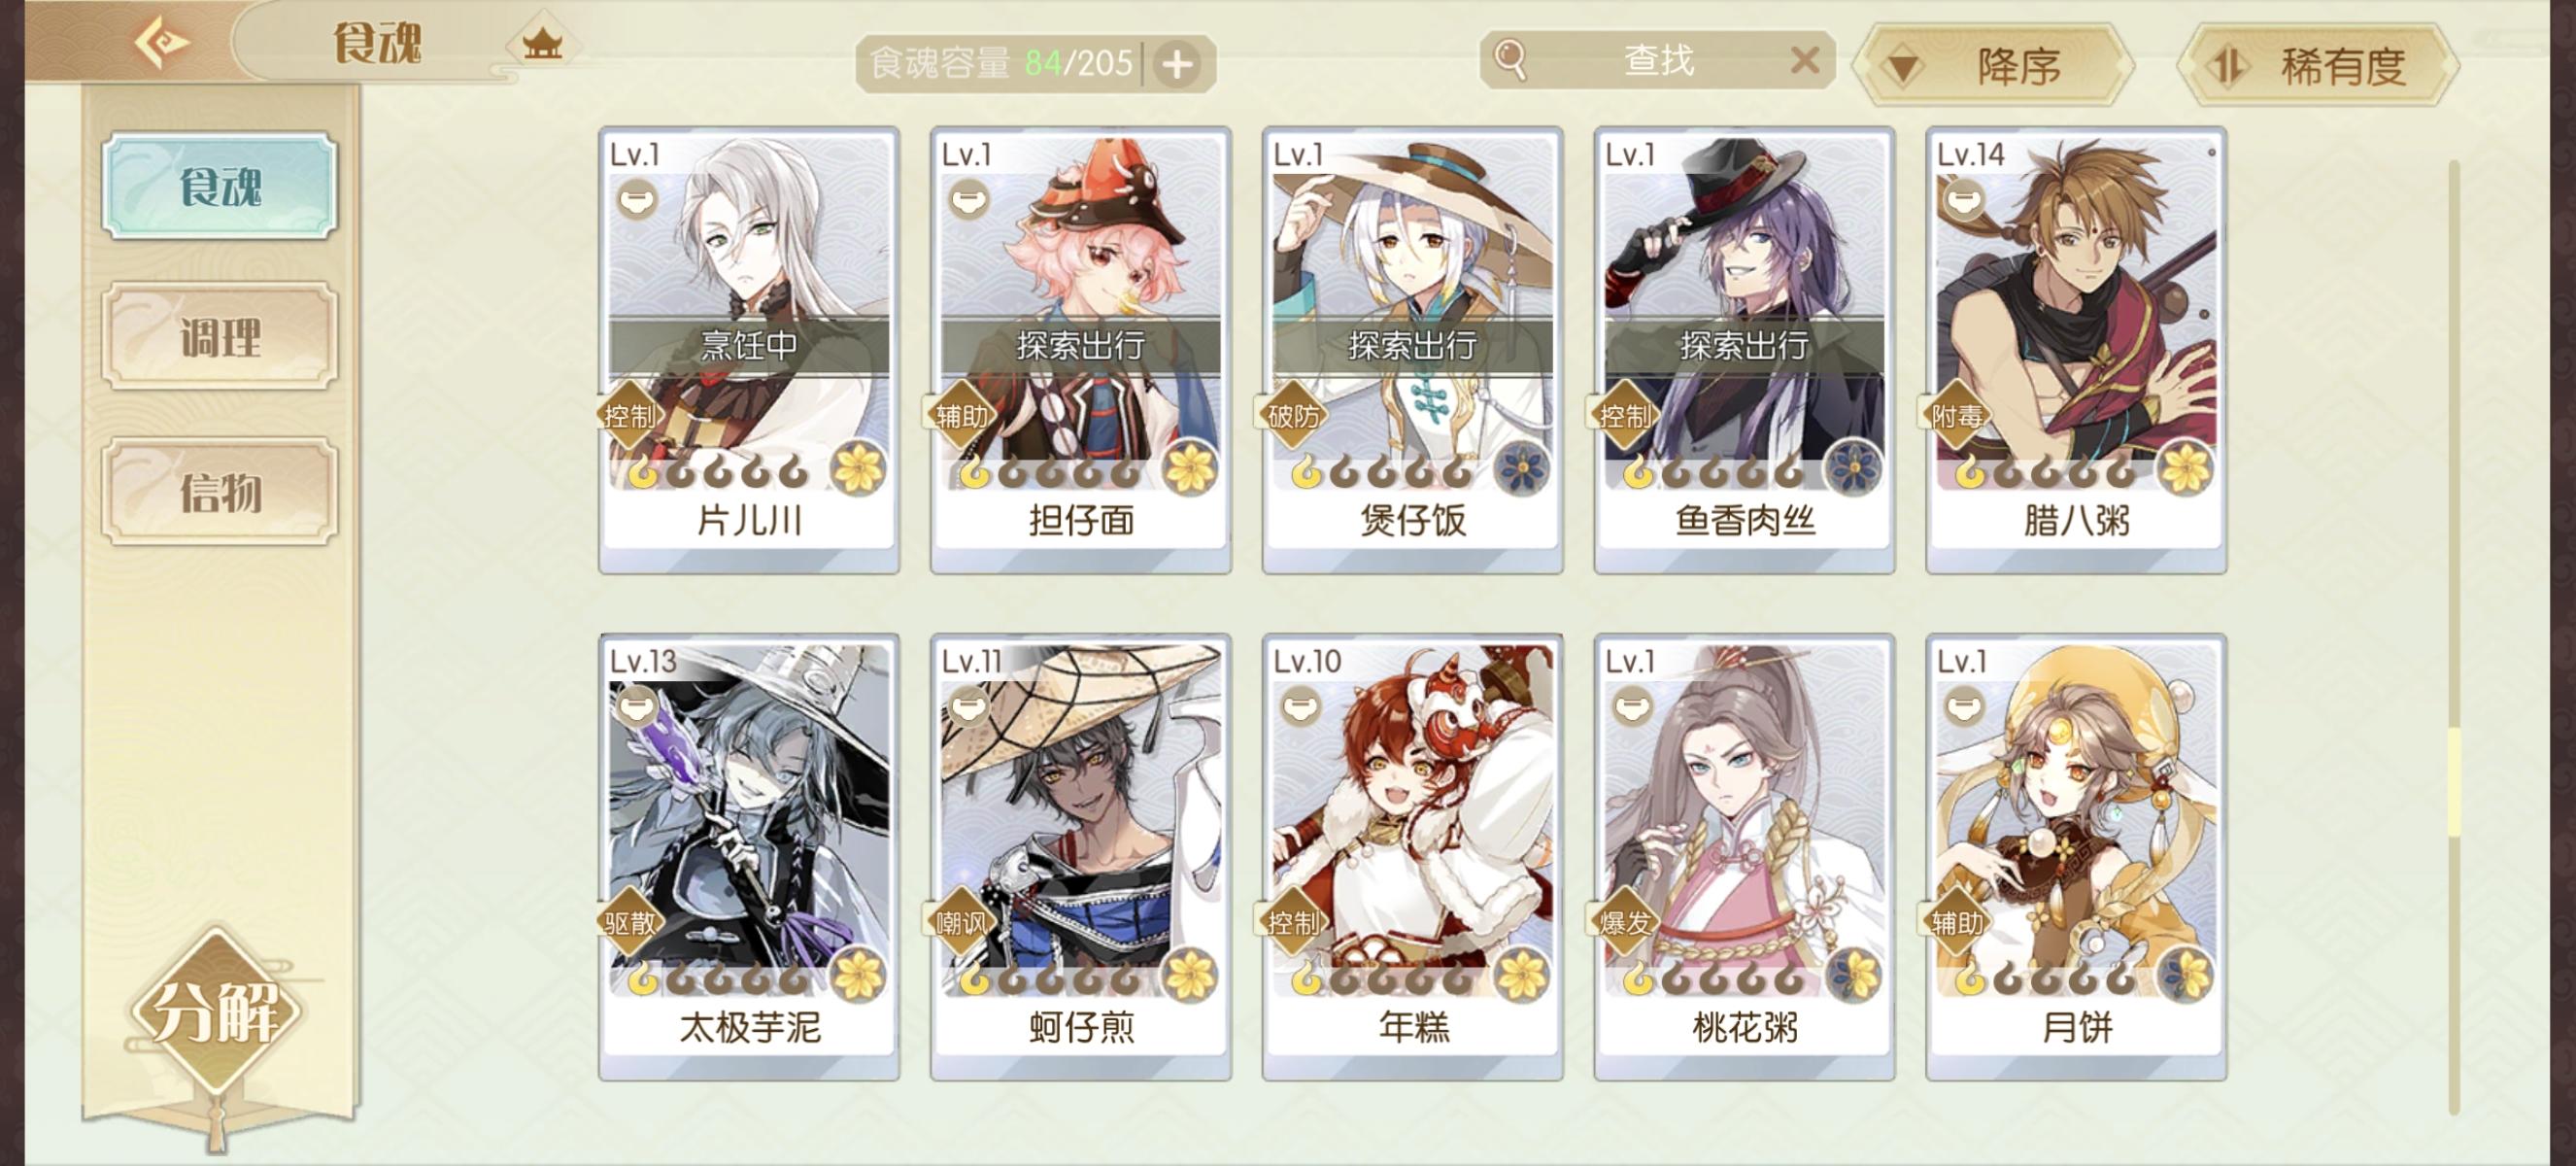Clear the search field with X
Image resolution: width=2576 pixels, height=1166 pixels.
coord(1804,60)
